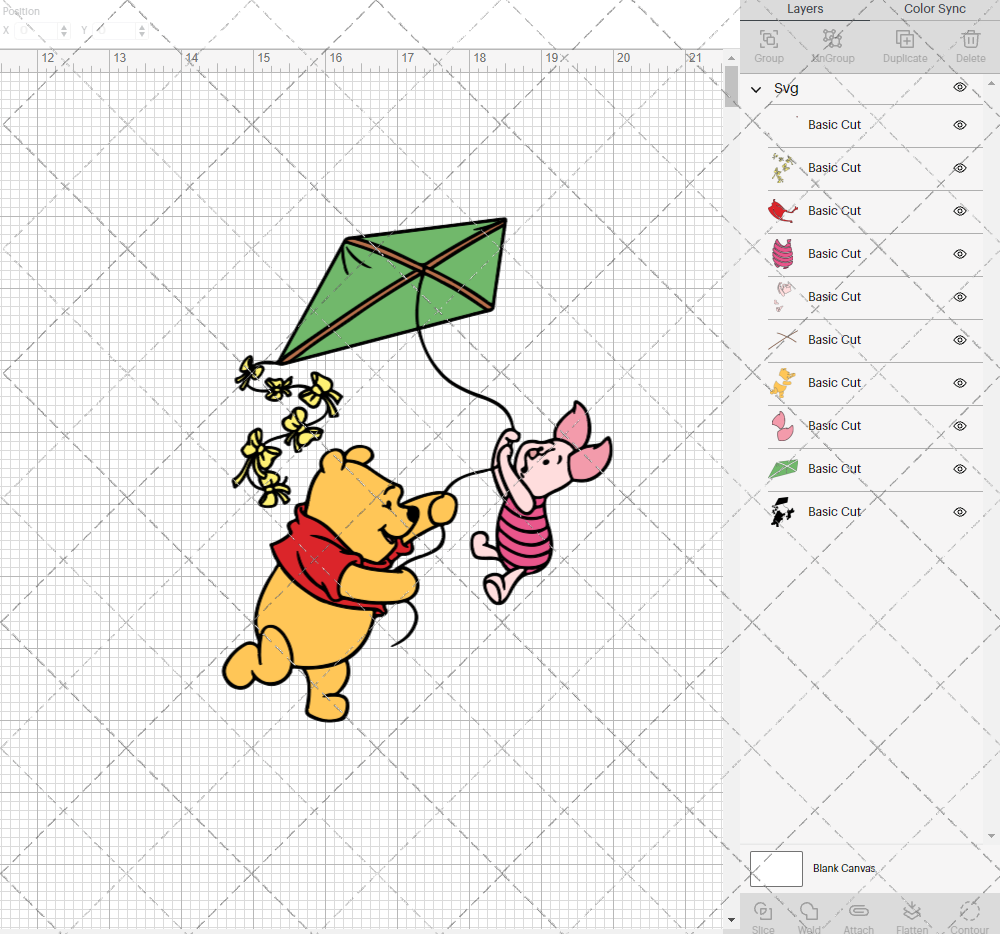This screenshot has height=934, width=1000.
Task: Select the pink ears layer thumbnail
Action: (x=783, y=426)
